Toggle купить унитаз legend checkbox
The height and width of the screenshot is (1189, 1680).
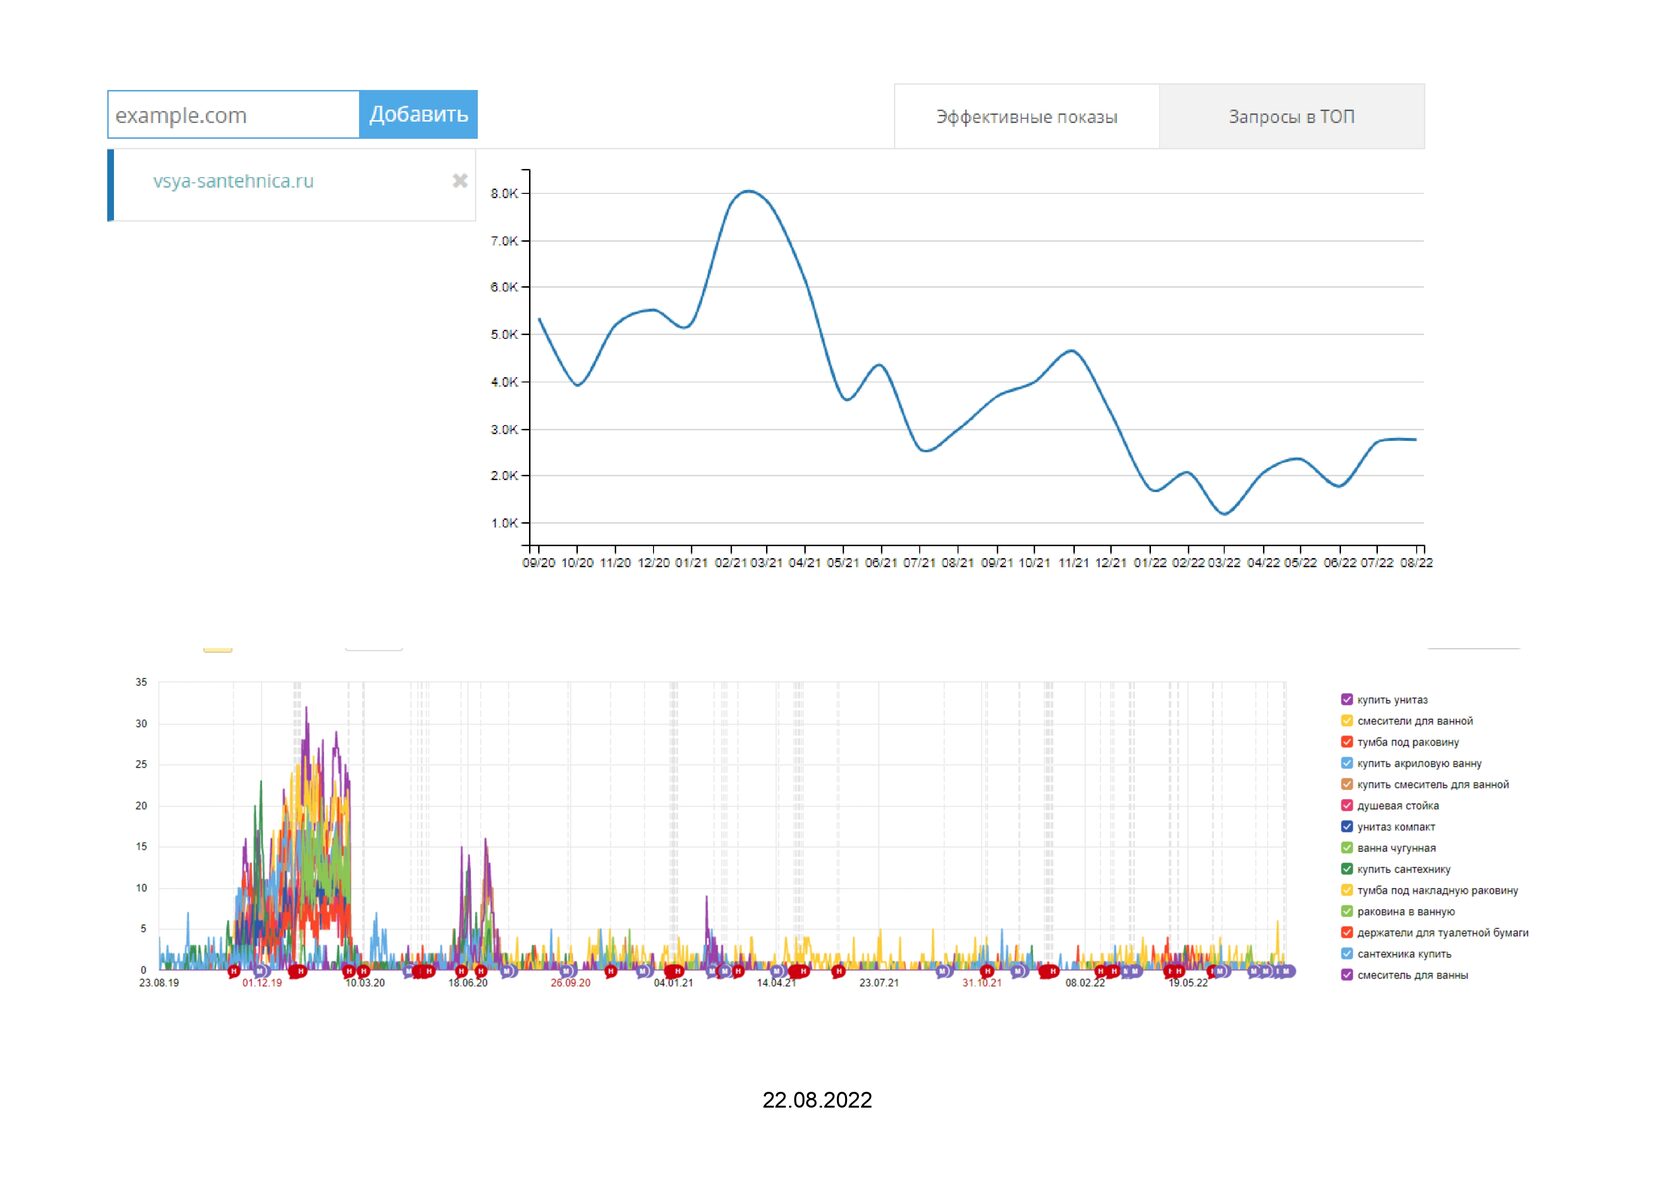coord(1347,699)
